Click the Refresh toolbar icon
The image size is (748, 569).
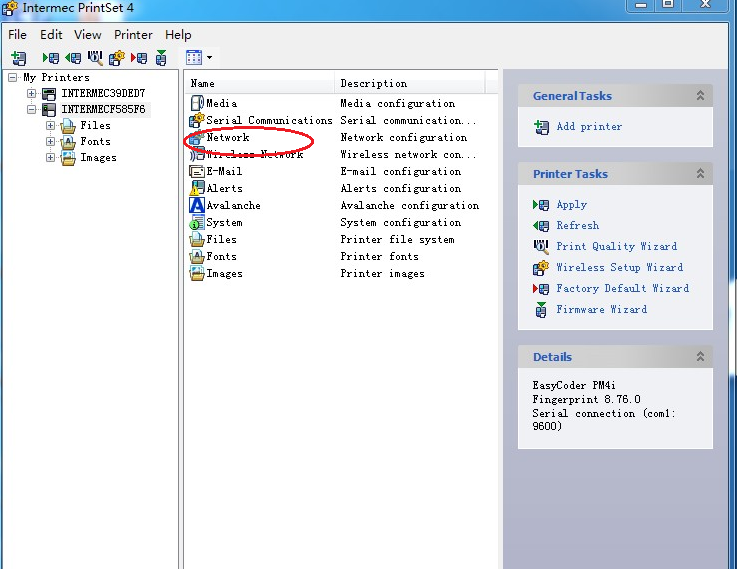click(x=73, y=58)
